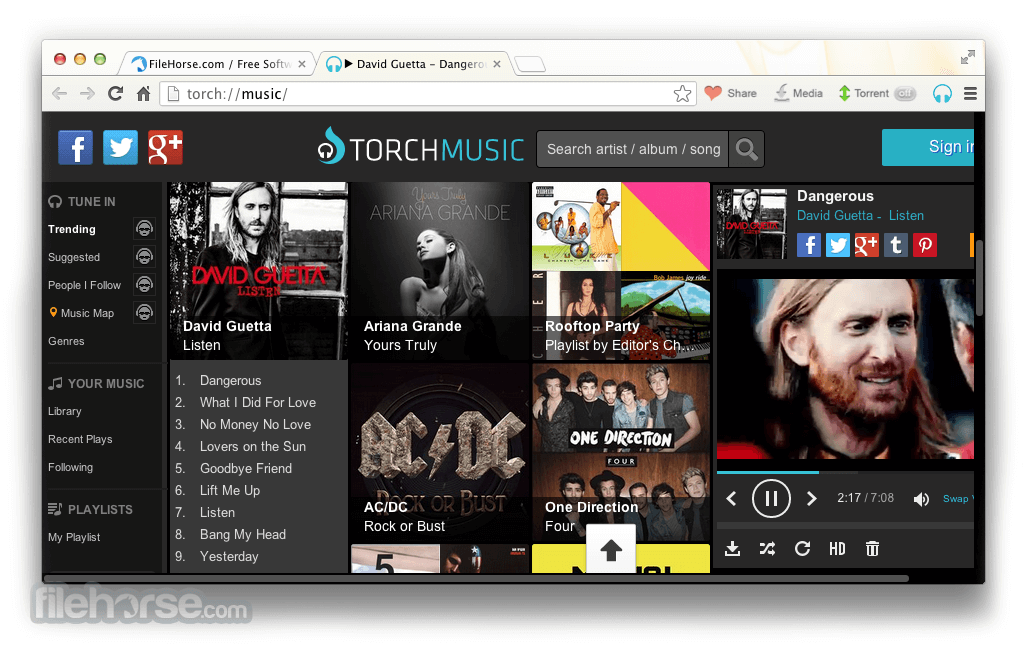This screenshot has width=1024, height=654.
Task: Open the Rooftop Party playlist tile
Action: 621,270
